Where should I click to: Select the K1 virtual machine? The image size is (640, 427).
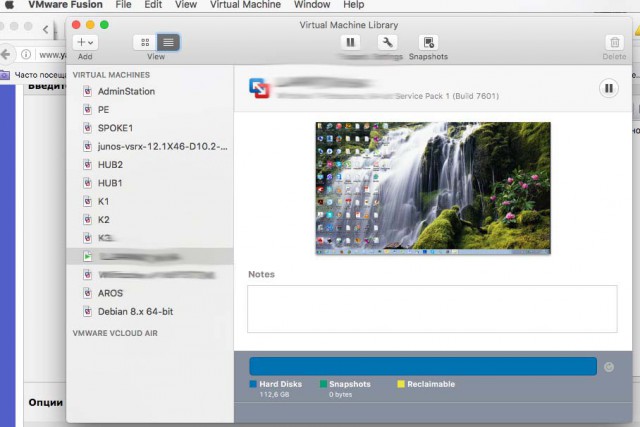pos(150,201)
